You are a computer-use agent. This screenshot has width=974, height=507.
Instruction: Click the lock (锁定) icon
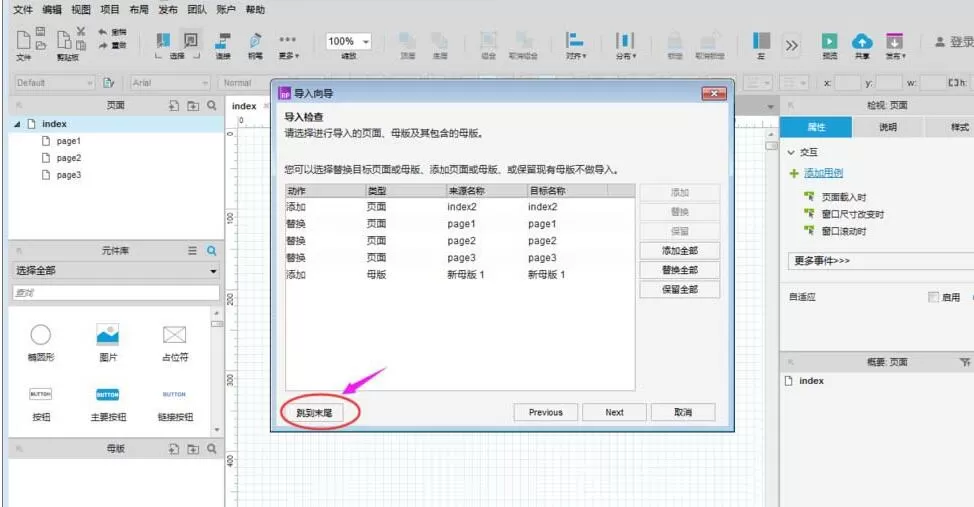(675, 41)
